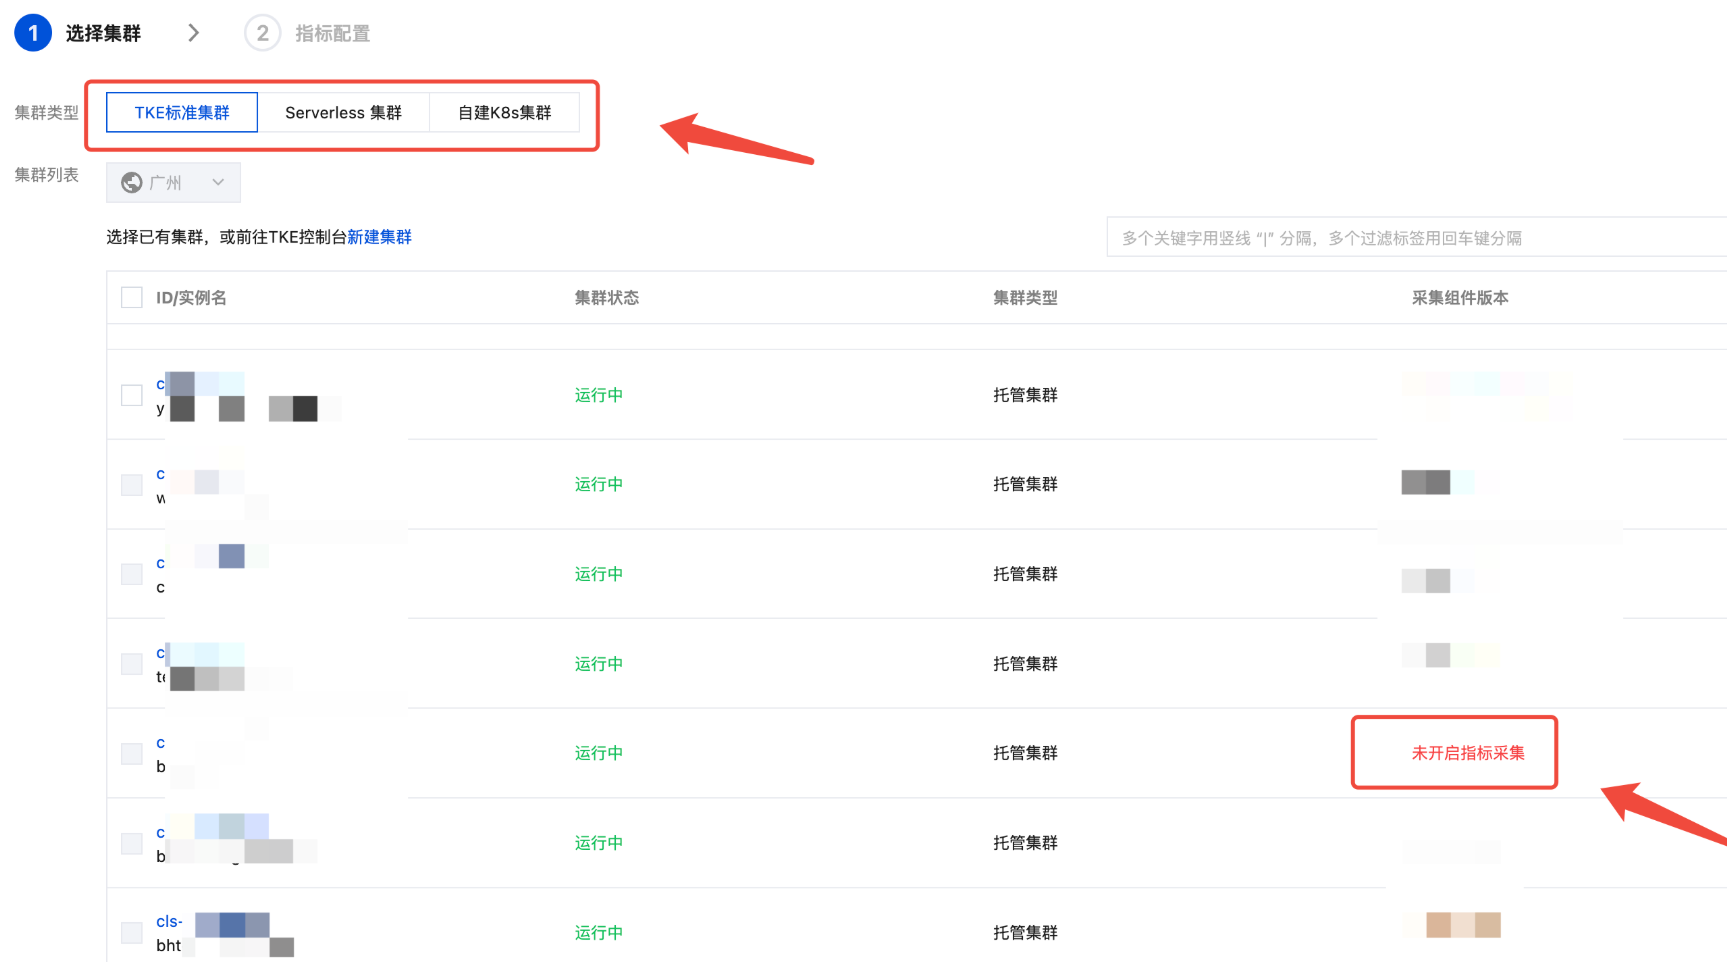The width and height of the screenshot is (1727, 962).
Task: Click the ID/实例名 column header
Action: click(x=191, y=298)
